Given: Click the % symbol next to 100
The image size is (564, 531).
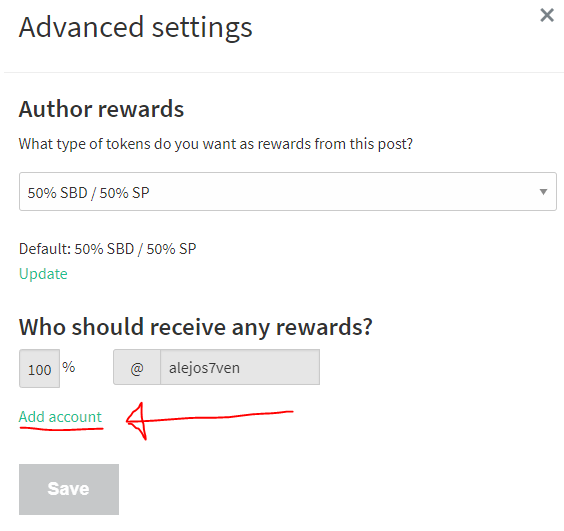Looking at the screenshot, I should pyautogui.click(x=68, y=367).
